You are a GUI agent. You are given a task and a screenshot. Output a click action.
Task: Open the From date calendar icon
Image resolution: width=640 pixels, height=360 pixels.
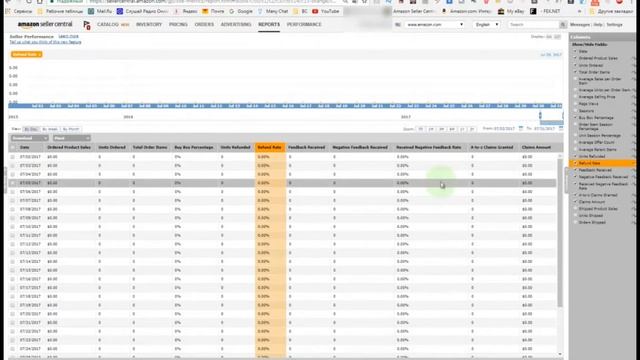(x=521, y=129)
